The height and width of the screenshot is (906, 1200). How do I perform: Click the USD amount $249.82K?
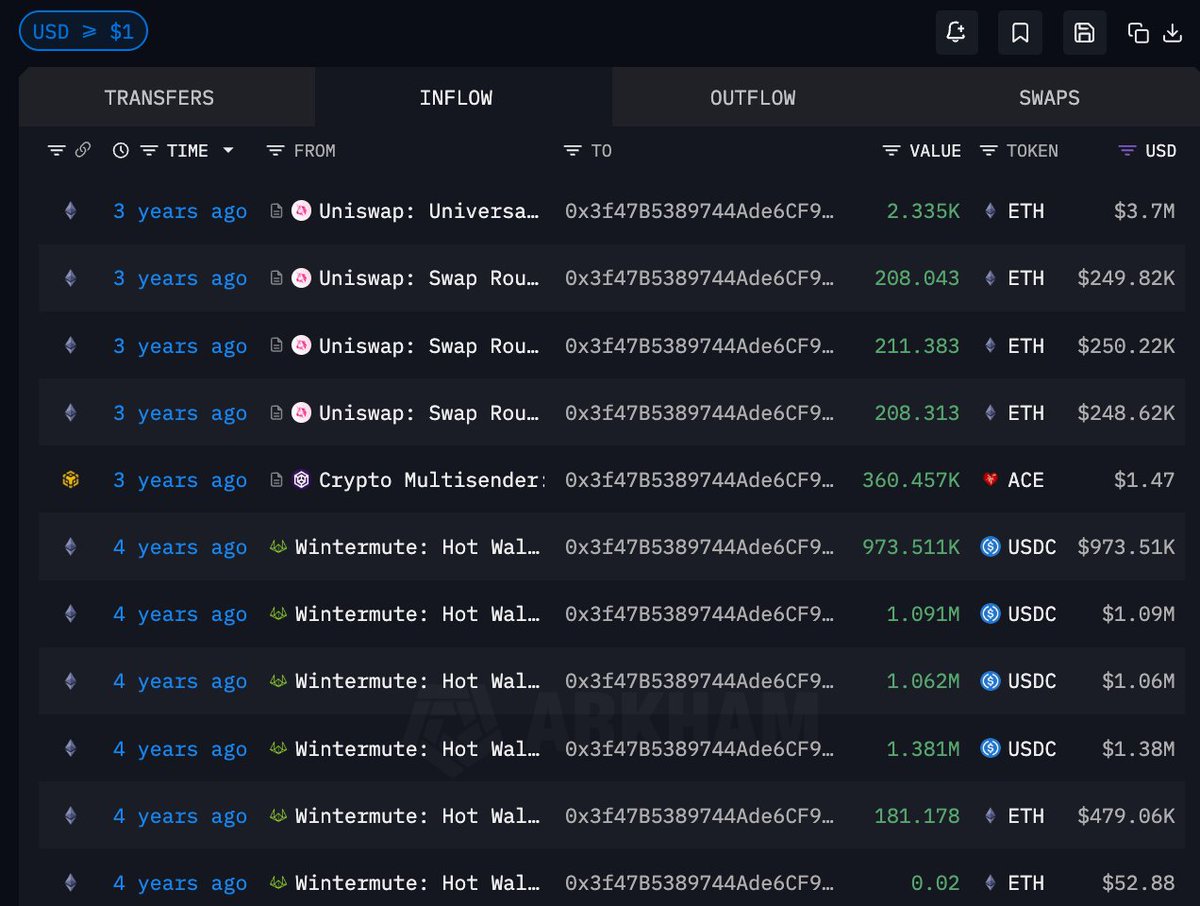click(x=1126, y=278)
